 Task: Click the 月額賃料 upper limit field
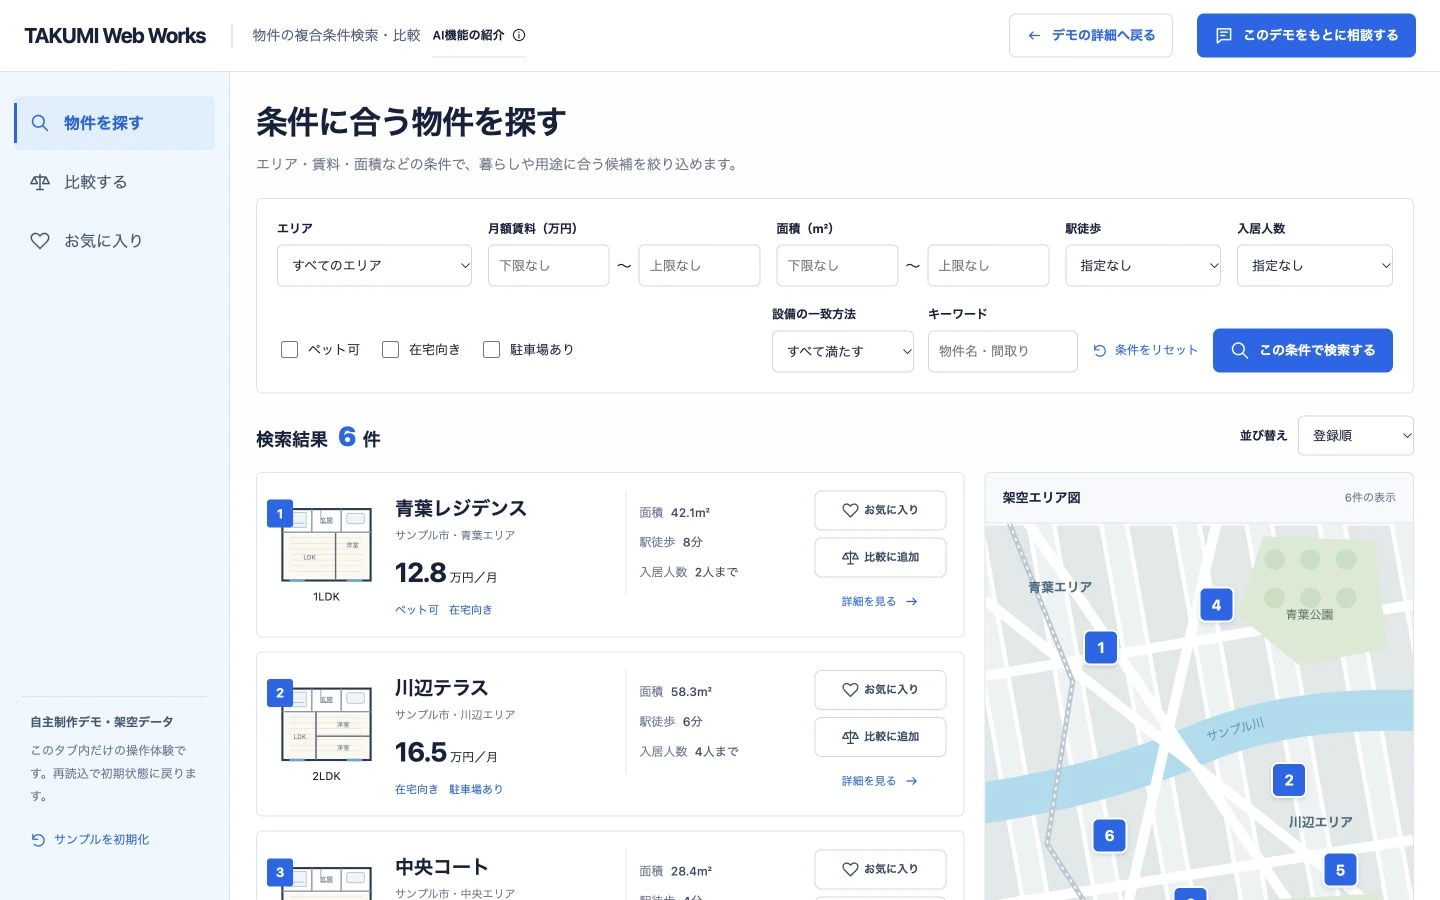(700, 266)
